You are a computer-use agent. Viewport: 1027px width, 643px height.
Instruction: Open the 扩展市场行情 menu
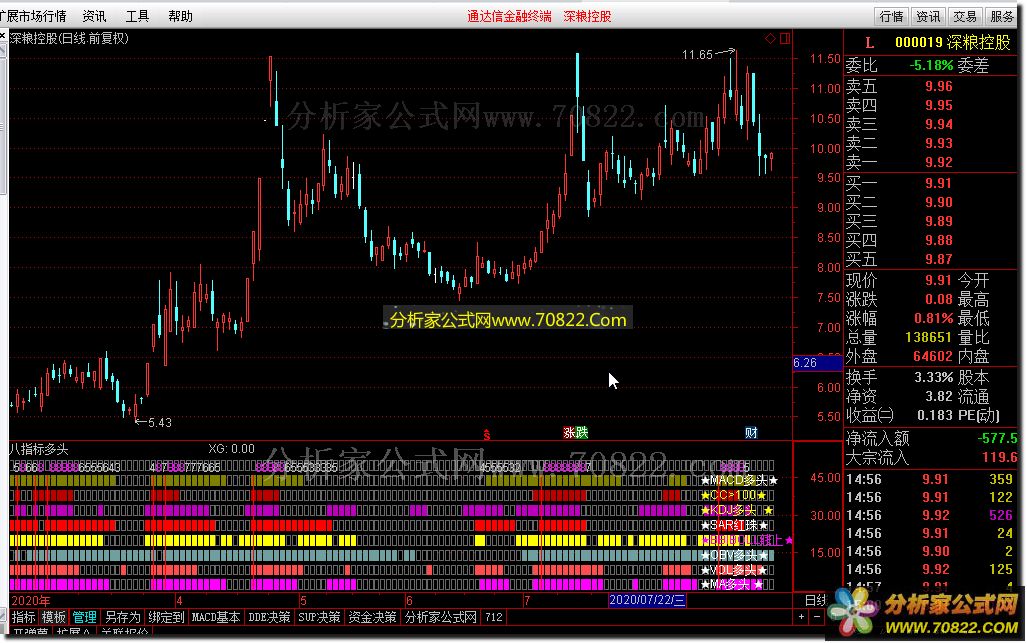click(x=33, y=16)
